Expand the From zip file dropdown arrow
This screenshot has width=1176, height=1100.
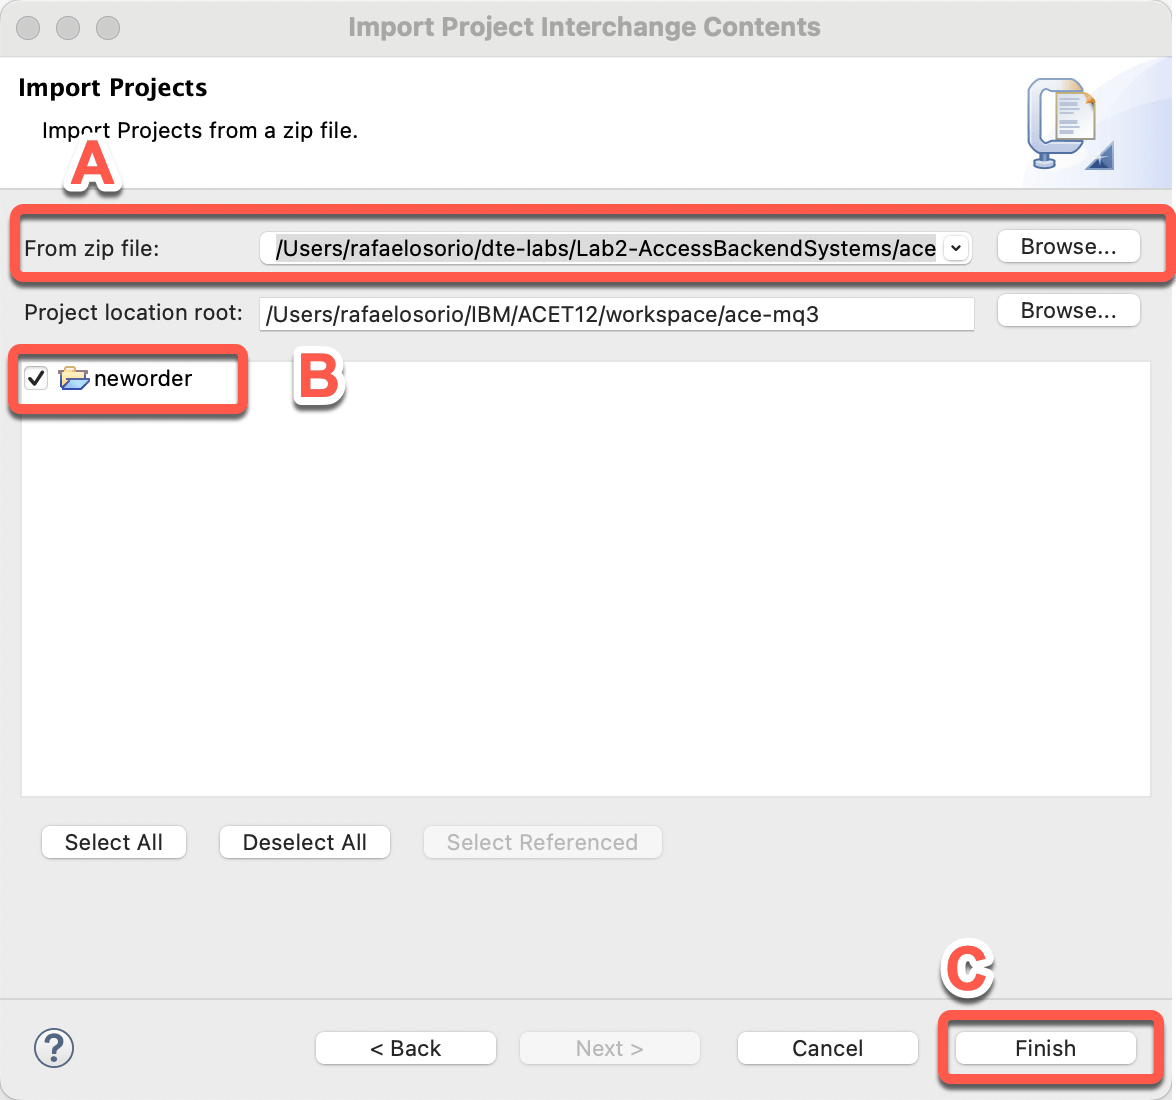pyautogui.click(x=956, y=248)
